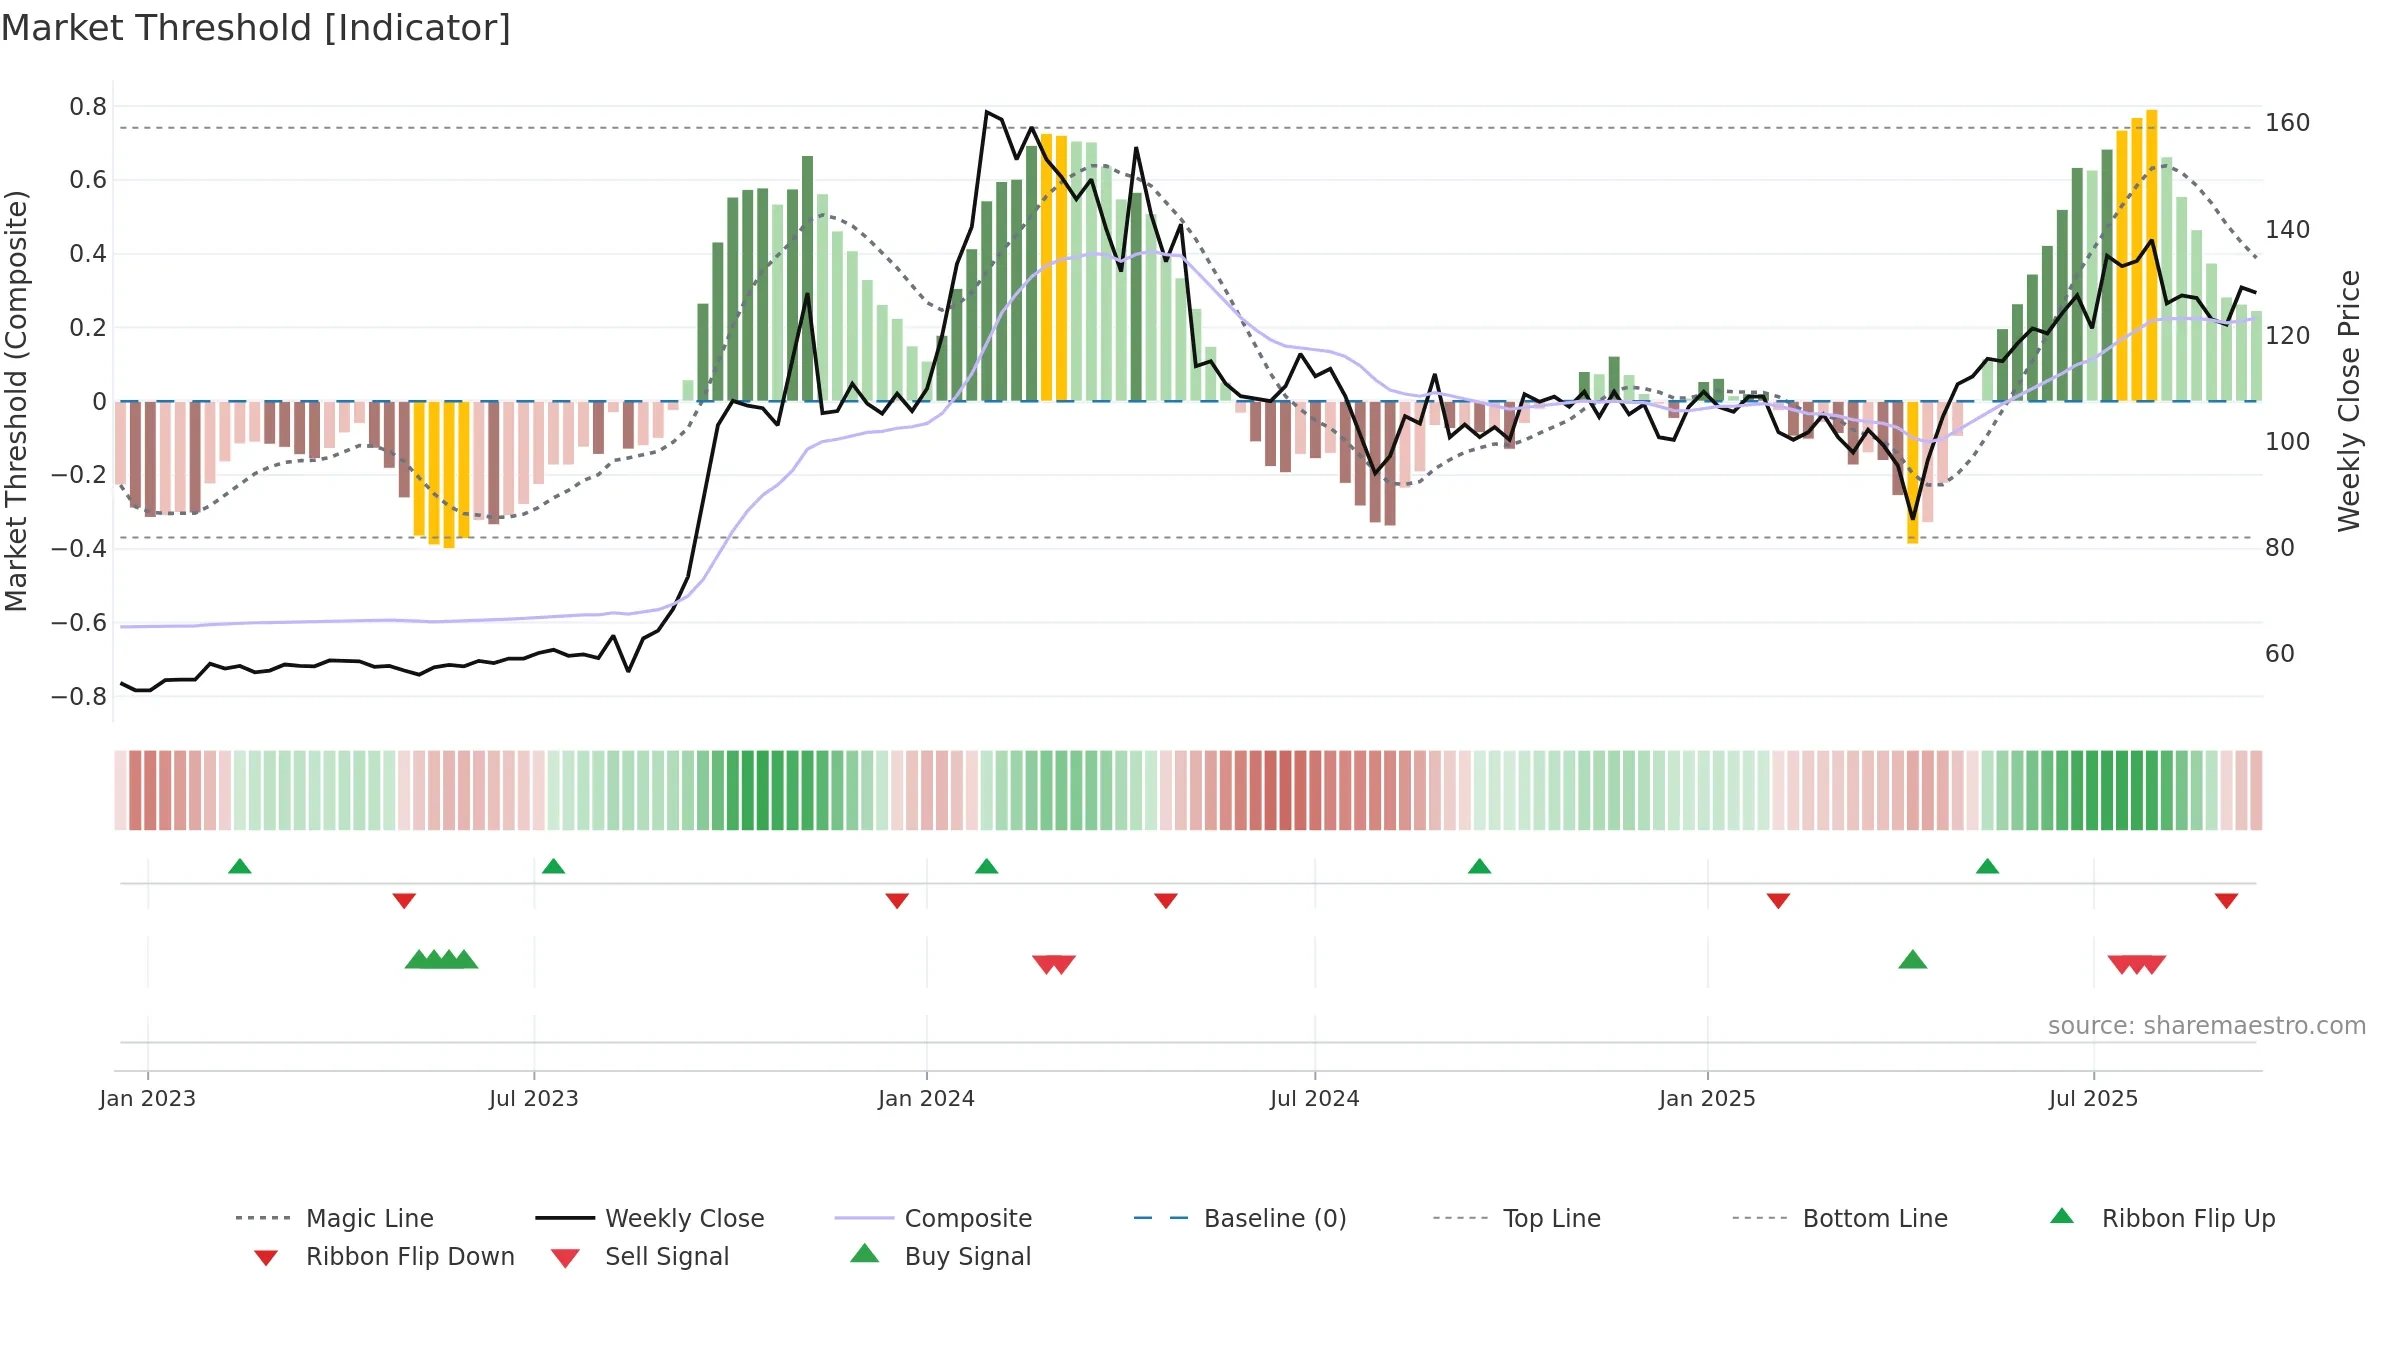The image size is (2400, 1350).
Task: Click the Ribbon Flip Up marker in late January 2024
Action: (x=987, y=866)
